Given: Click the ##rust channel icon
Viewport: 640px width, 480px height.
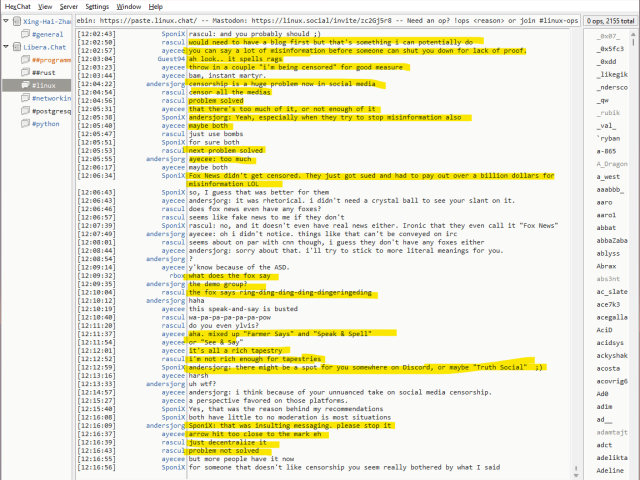Looking at the screenshot, I should point(25,72).
